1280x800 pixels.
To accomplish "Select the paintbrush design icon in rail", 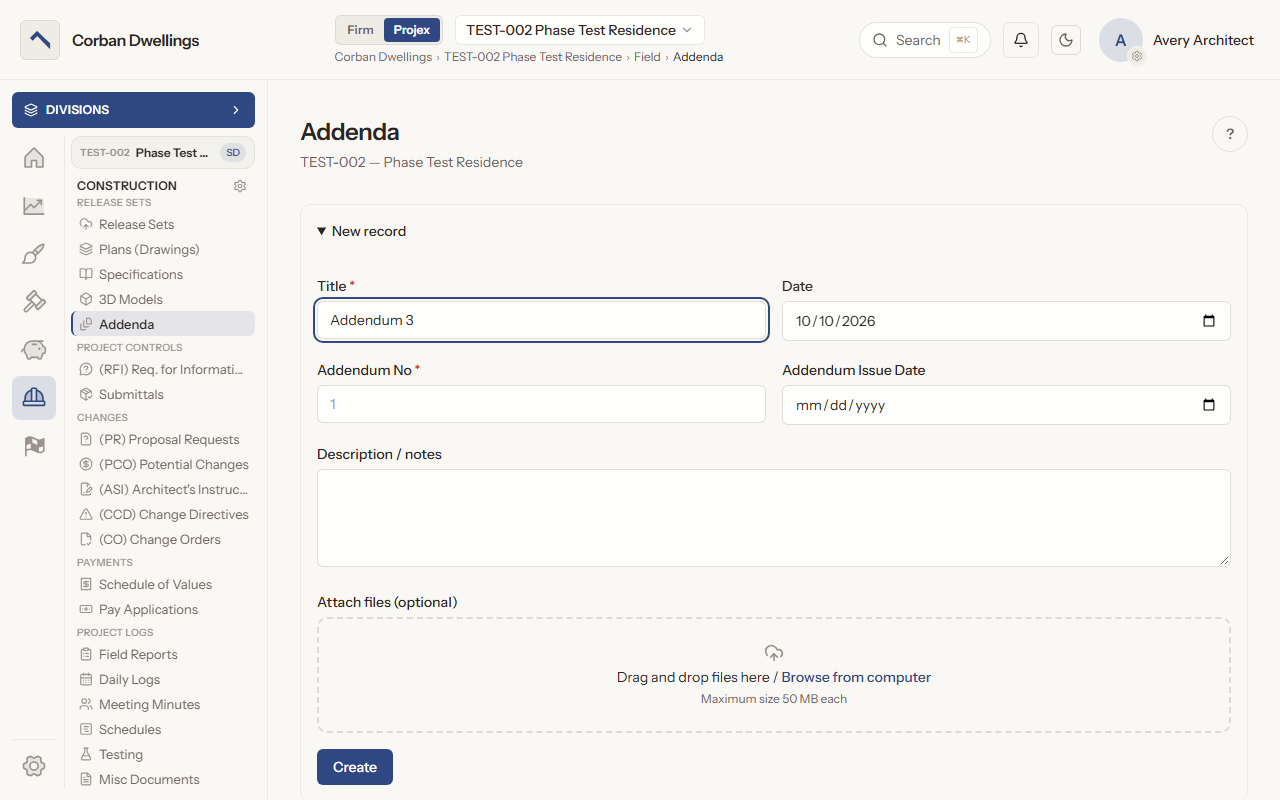I will [34, 254].
